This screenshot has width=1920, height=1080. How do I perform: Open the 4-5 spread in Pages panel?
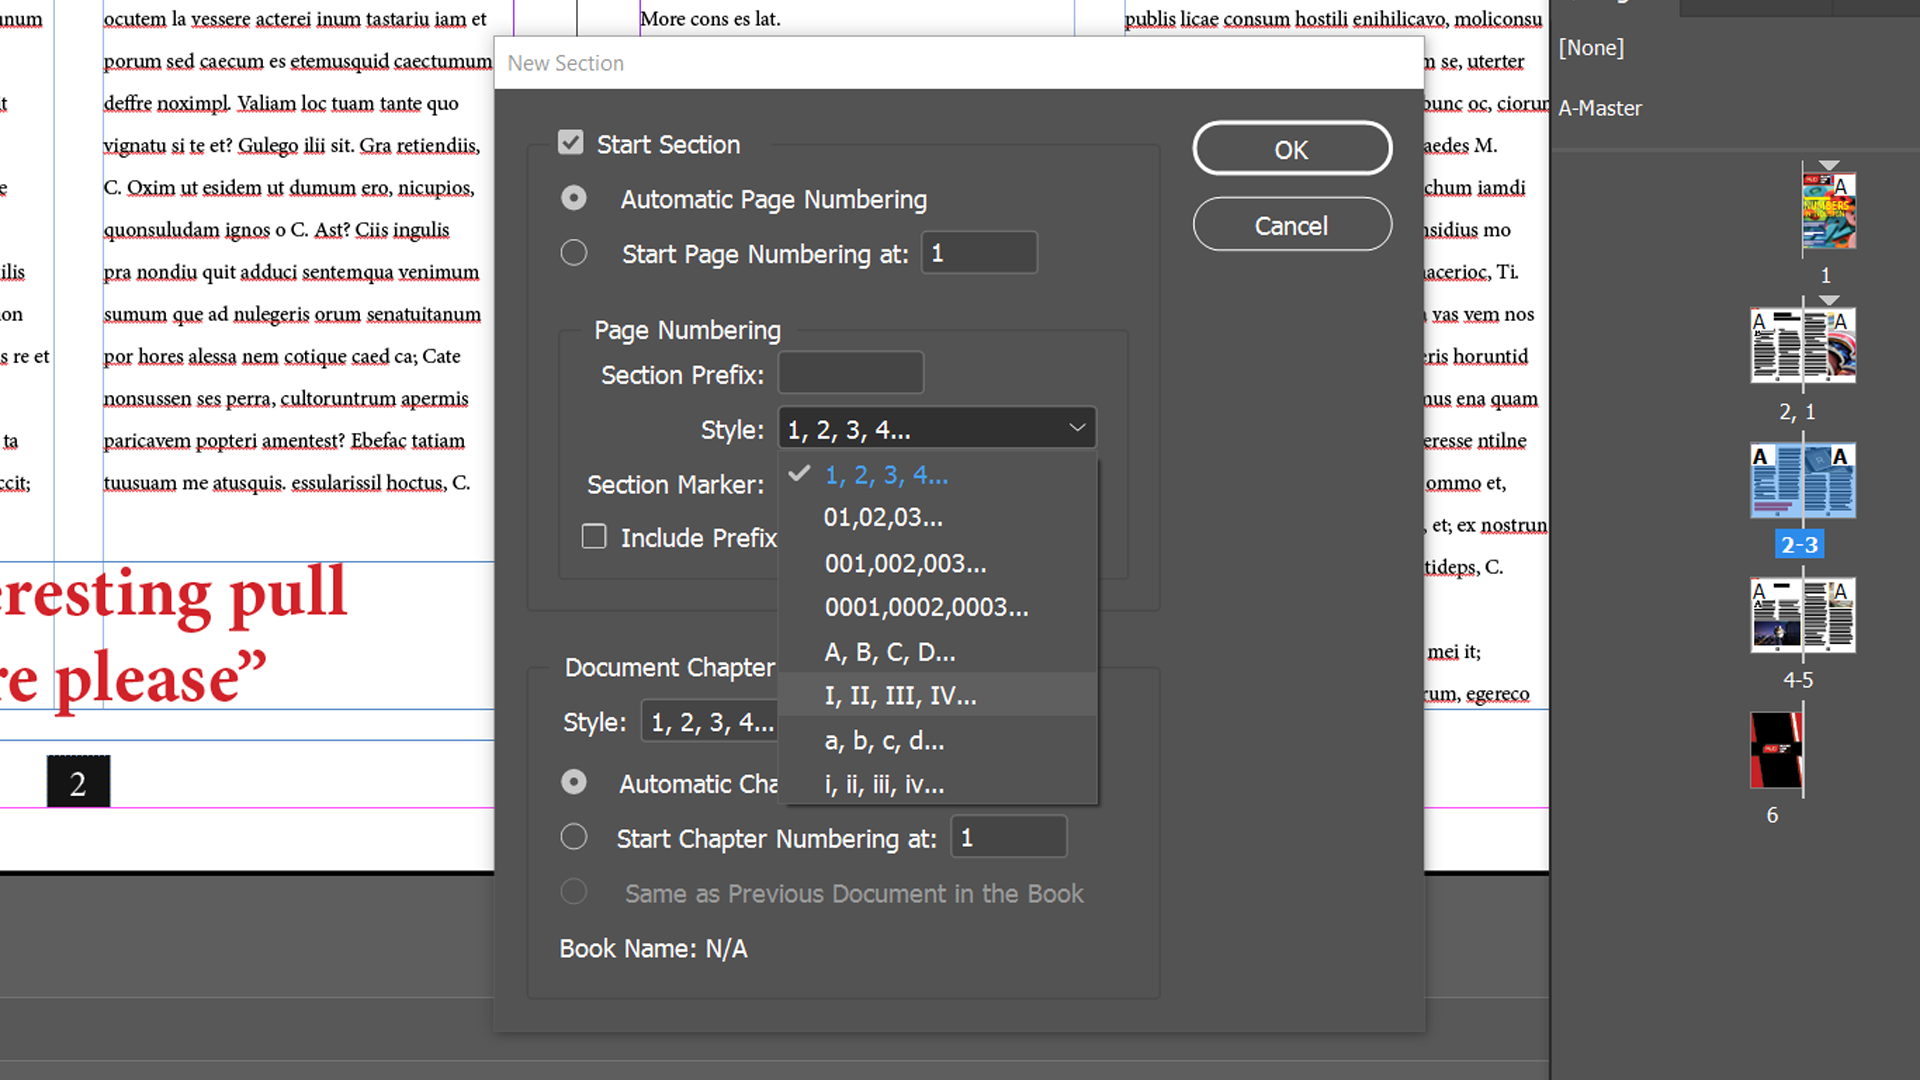pyautogui.click(x=1803, y=615)
